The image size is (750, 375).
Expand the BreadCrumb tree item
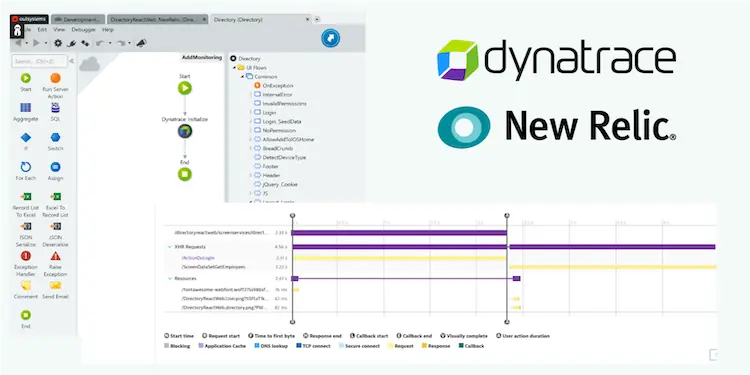[x=250, y=148]
